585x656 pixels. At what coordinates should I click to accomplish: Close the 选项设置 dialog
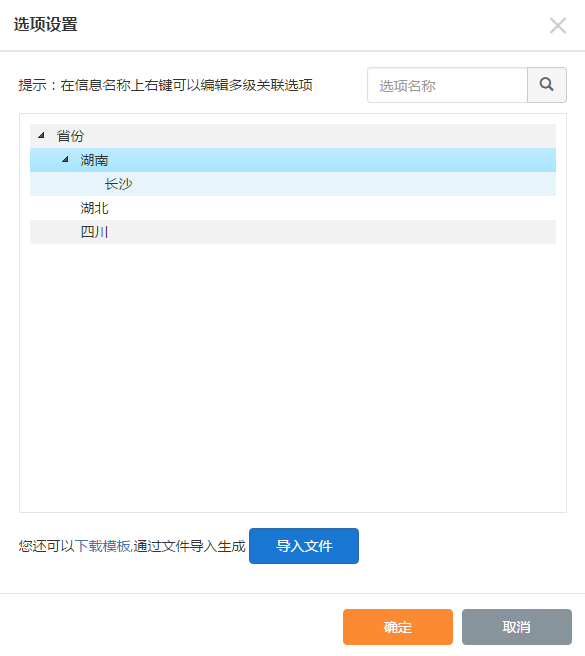tap(558, 26)
